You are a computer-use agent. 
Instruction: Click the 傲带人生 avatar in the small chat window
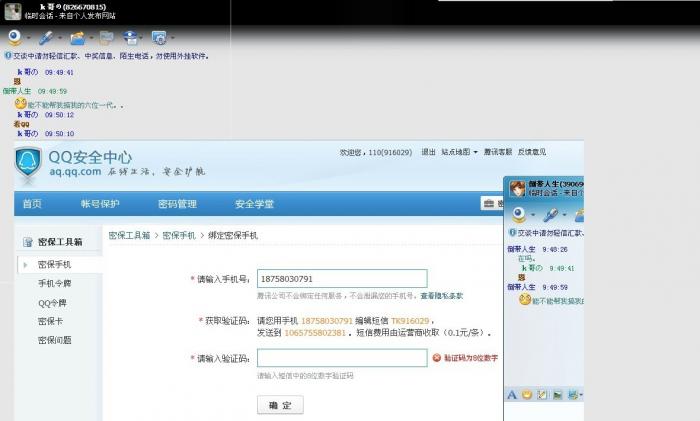(x=517, y=188)
